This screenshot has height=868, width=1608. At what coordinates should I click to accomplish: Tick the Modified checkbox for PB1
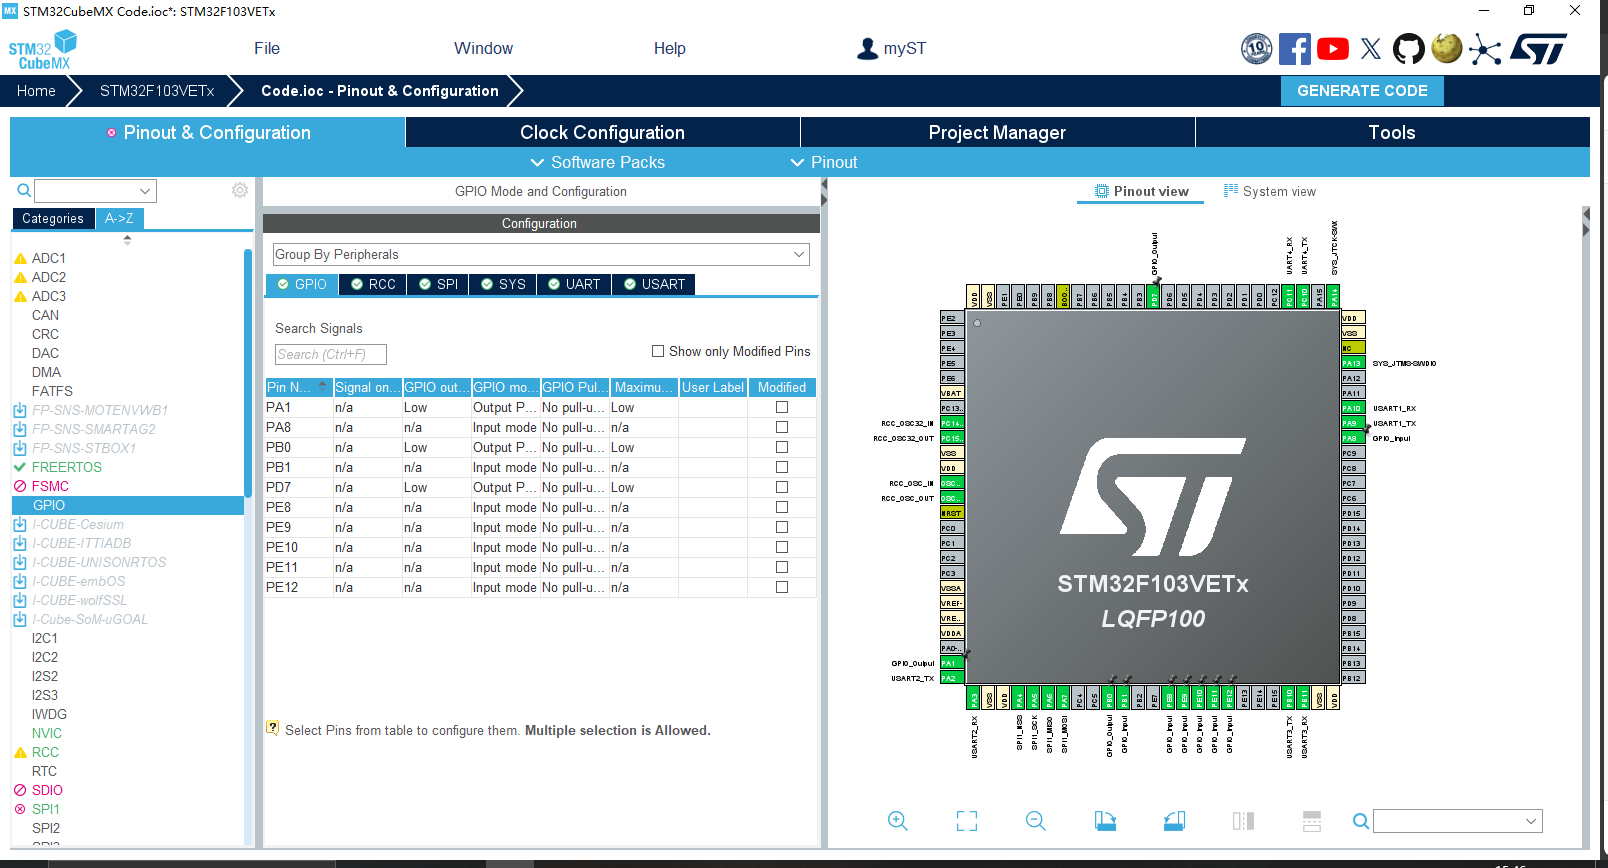click(782, 467)
